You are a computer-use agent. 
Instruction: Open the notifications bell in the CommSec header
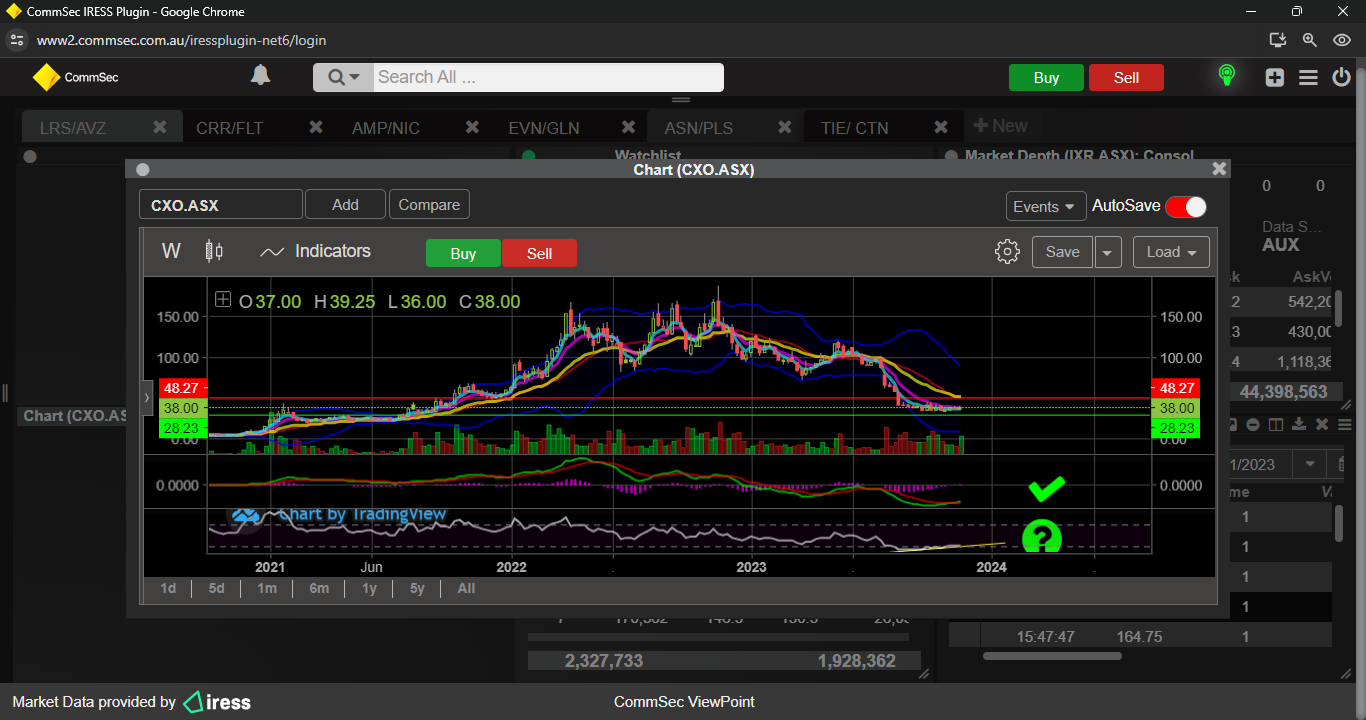[260, 76]
